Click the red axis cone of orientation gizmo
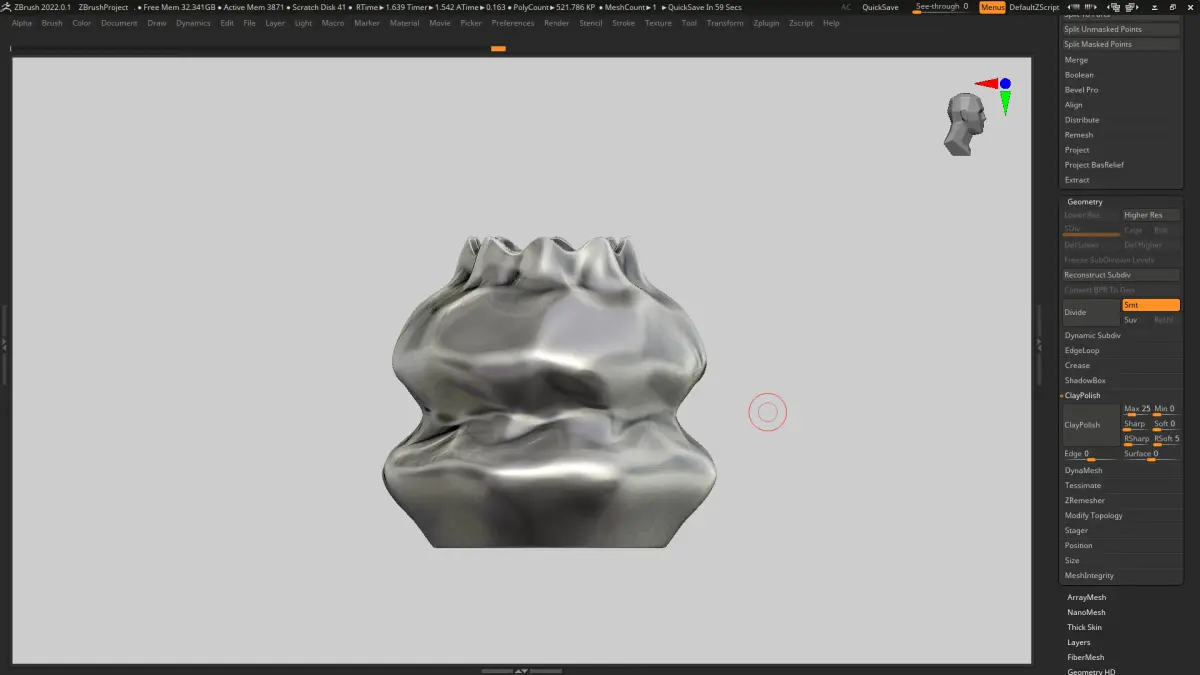This screenshot has width=1200, height=675. click(x=987, y=84)
